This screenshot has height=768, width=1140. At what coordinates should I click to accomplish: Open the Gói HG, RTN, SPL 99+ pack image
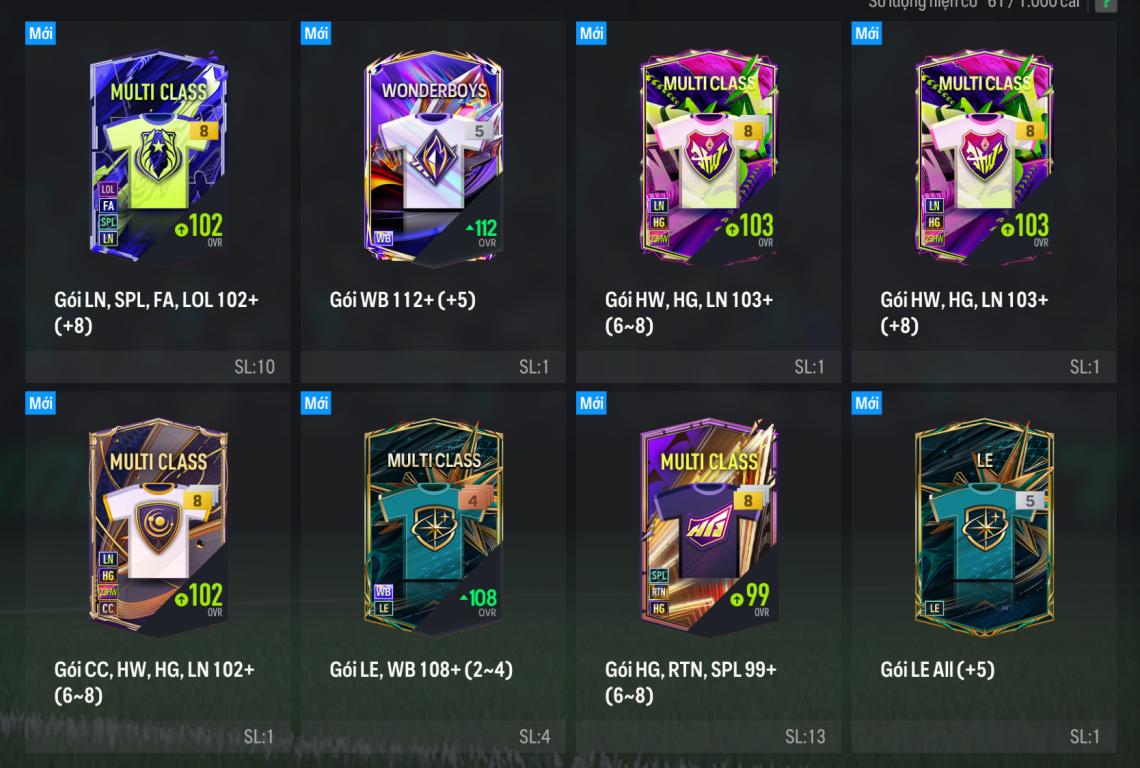[x=709, y=524]
